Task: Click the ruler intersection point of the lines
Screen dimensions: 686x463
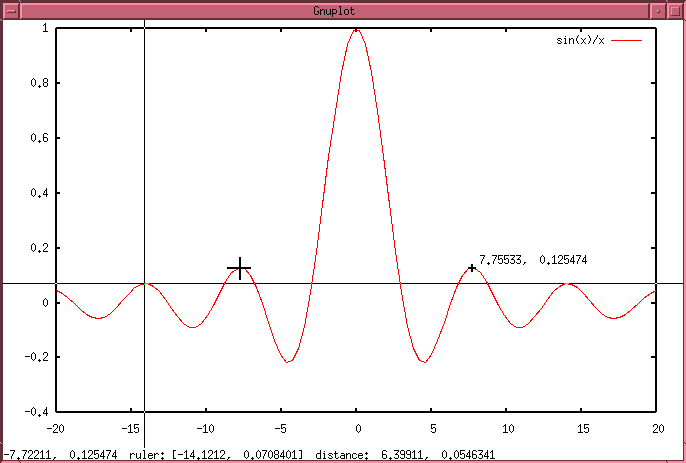Action: (x=145, y=283)
